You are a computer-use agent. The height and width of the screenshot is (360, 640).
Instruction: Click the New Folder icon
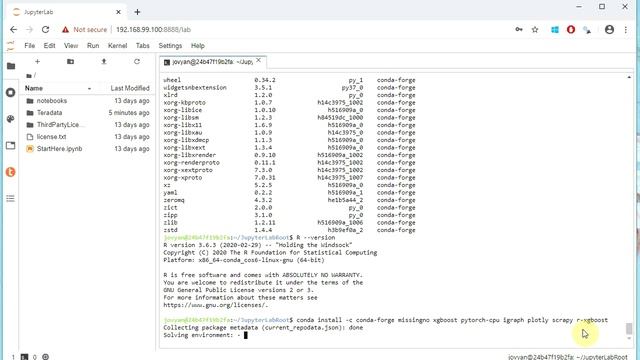click(71, 62)
